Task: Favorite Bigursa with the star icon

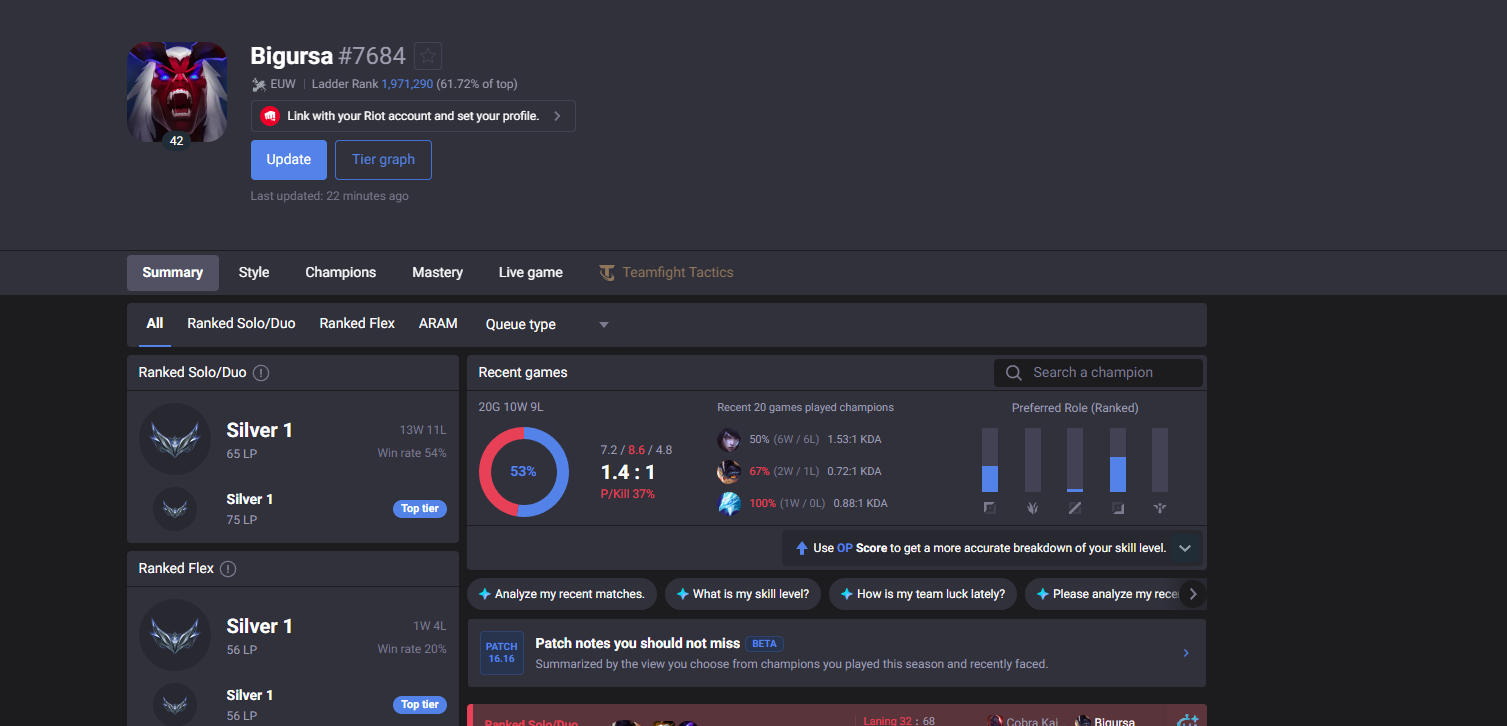Action: (x=428, y=56)
